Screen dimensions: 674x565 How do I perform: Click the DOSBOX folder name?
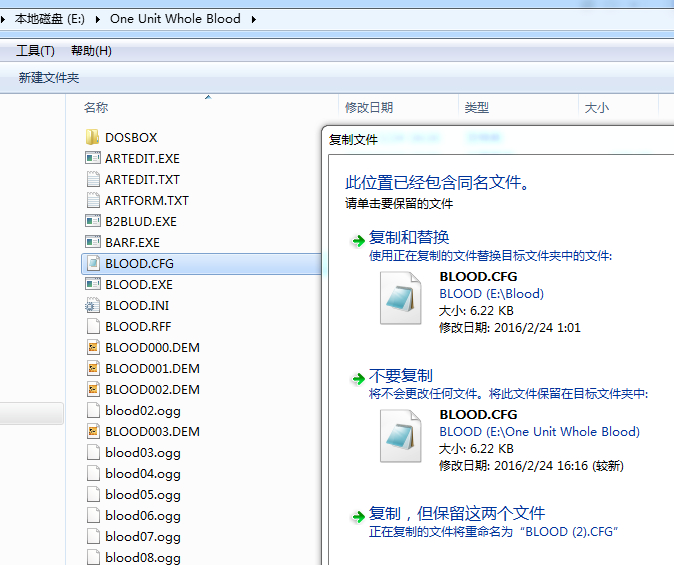[x=131, y=138]
